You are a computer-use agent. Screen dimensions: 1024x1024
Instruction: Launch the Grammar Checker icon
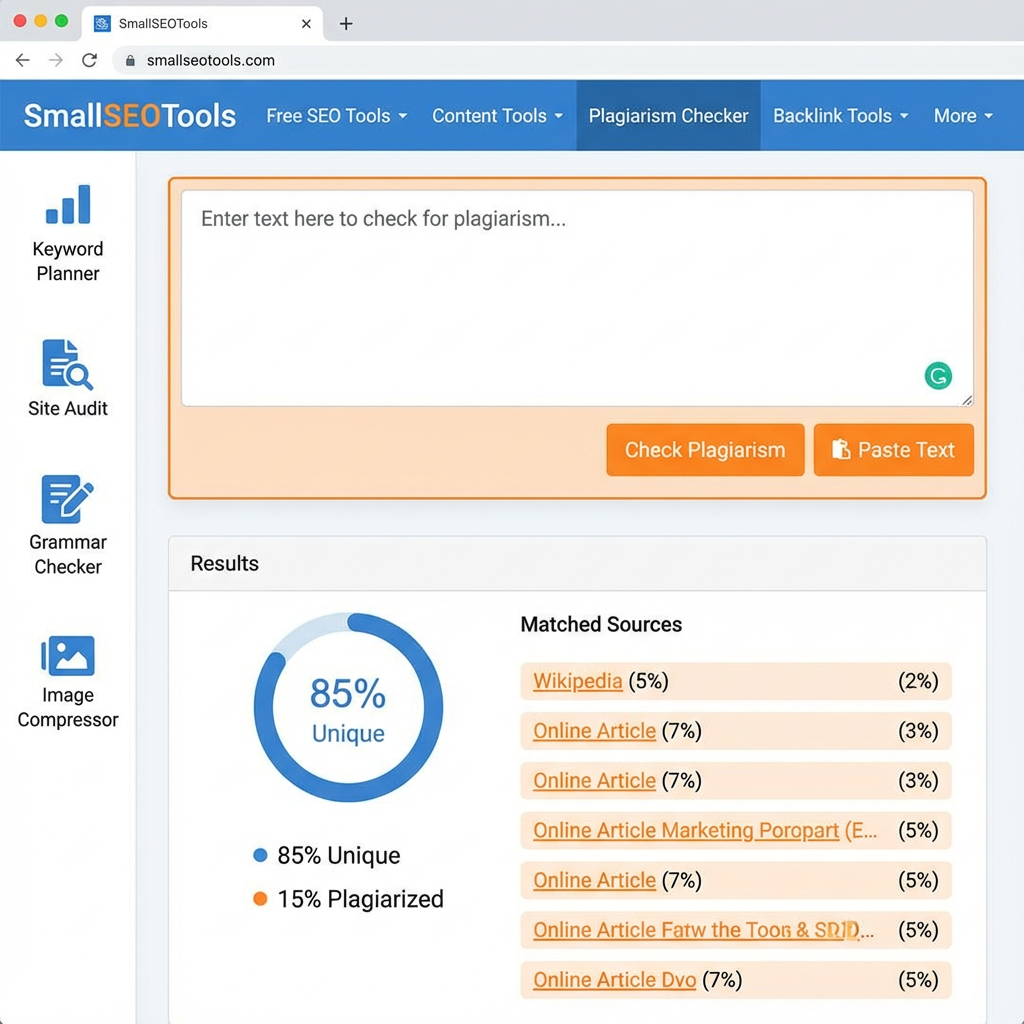point(67,499)
